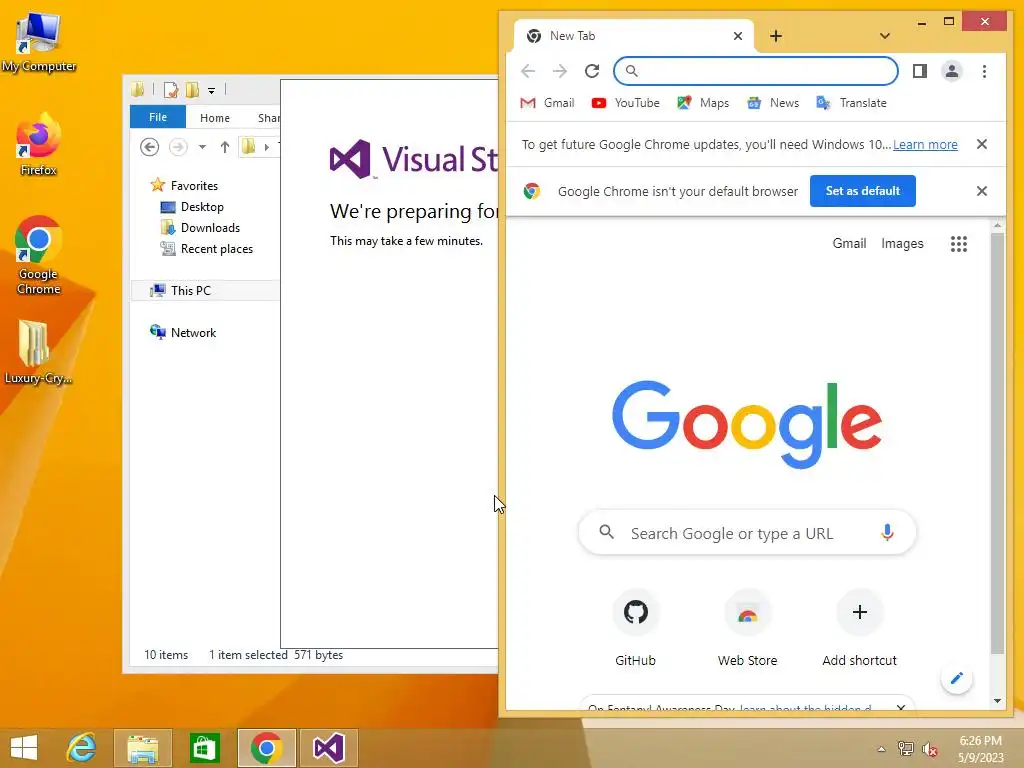Open Explorer's quick access toolbar dropdown
This screenshot has width=1024, height=768.
(x=212, y=91)
